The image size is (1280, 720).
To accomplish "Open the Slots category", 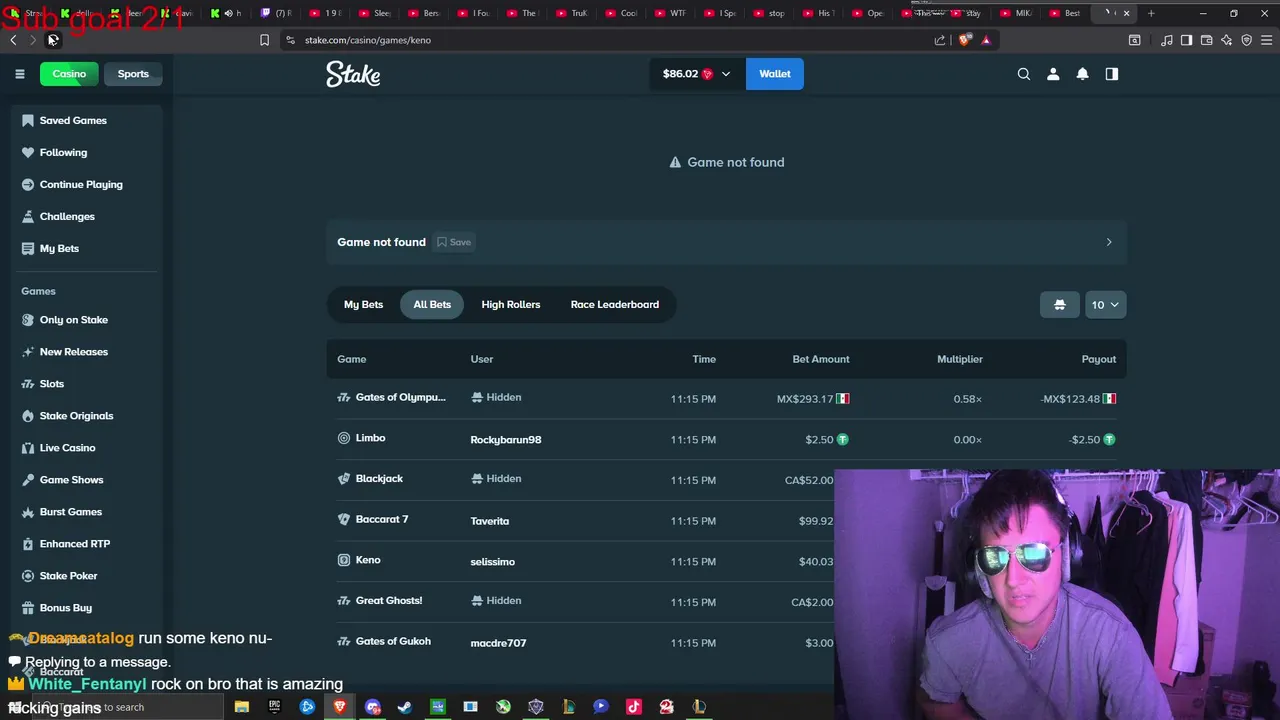I will pyautogui.click(x=52, y=384).
